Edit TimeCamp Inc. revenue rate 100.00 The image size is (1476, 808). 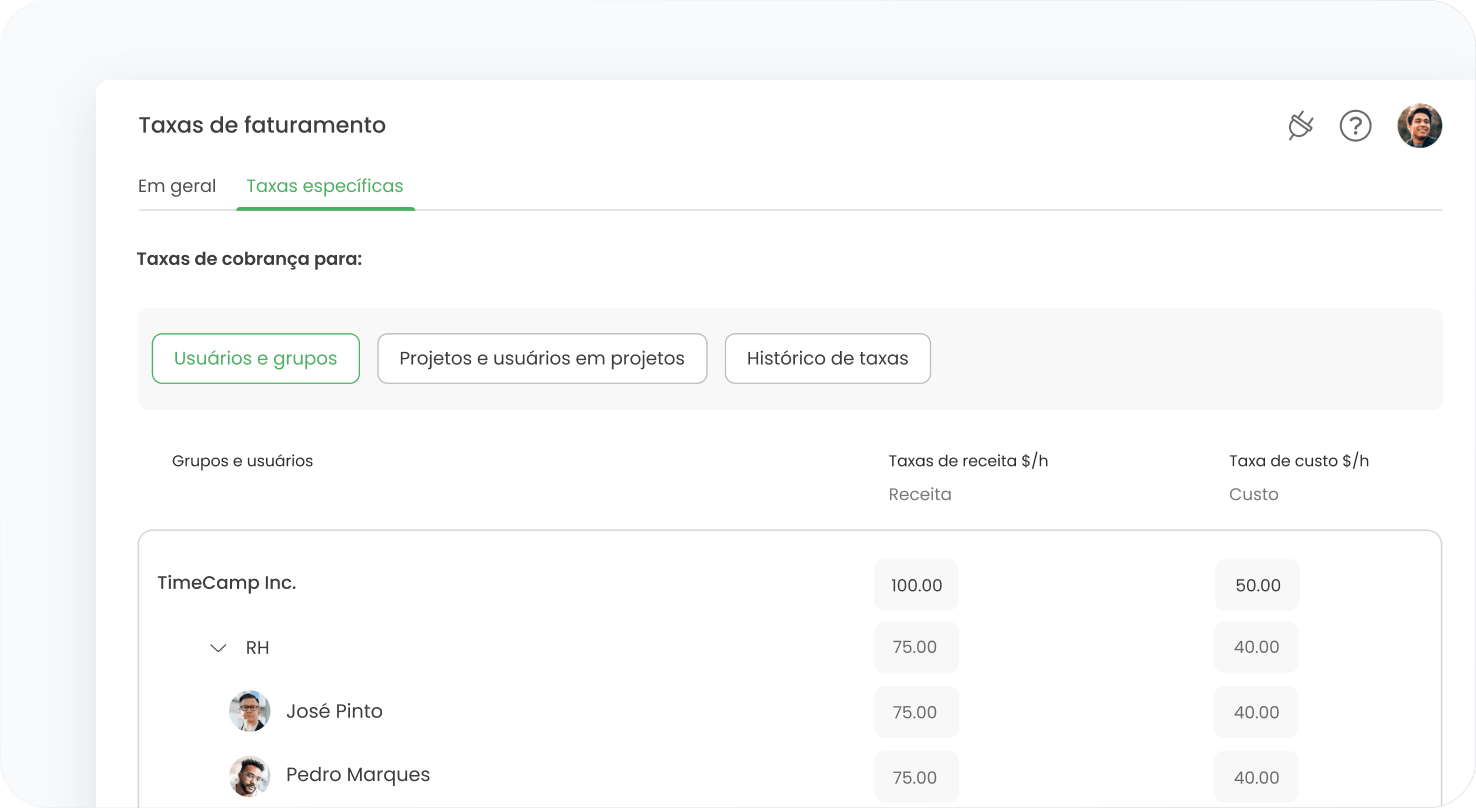(x=916, y=585)
